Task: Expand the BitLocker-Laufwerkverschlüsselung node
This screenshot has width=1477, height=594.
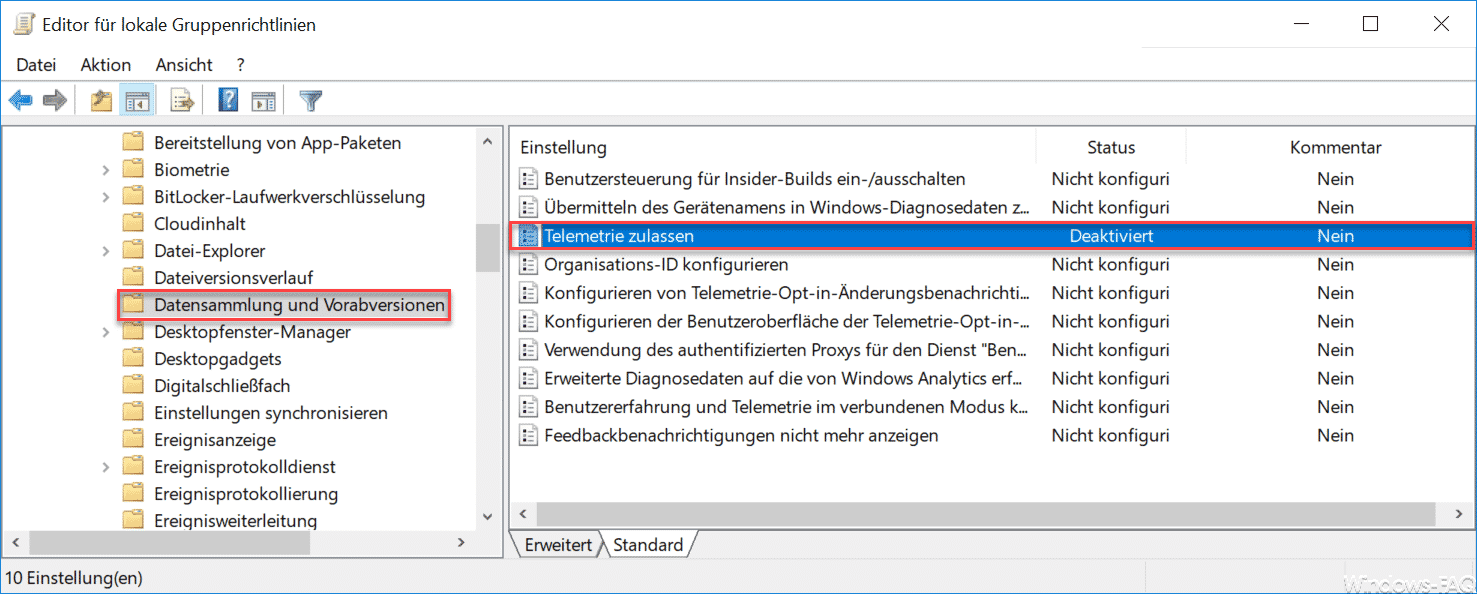Action: (x=106, y=197)
